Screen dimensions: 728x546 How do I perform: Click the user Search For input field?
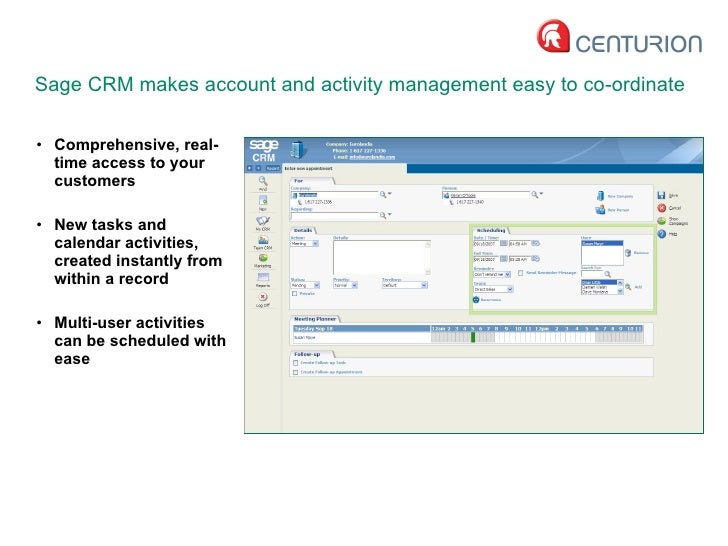(592, 274)
